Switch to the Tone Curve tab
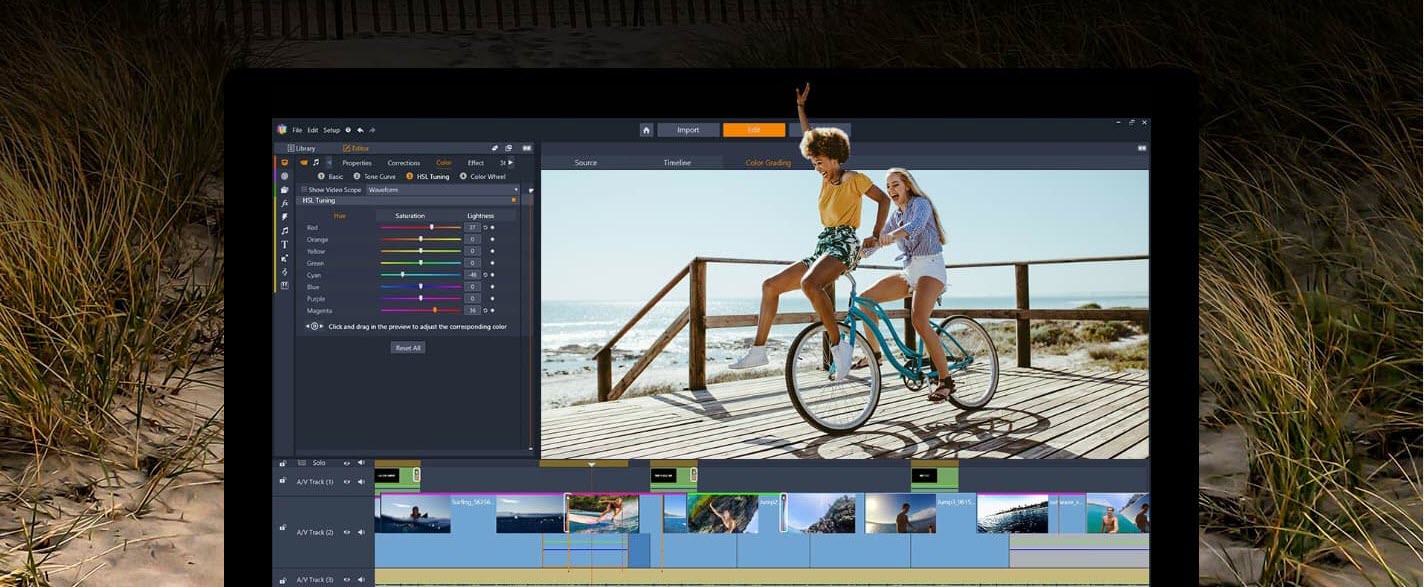The width and height of the screenshot is (1424, 587). (379, 177)
